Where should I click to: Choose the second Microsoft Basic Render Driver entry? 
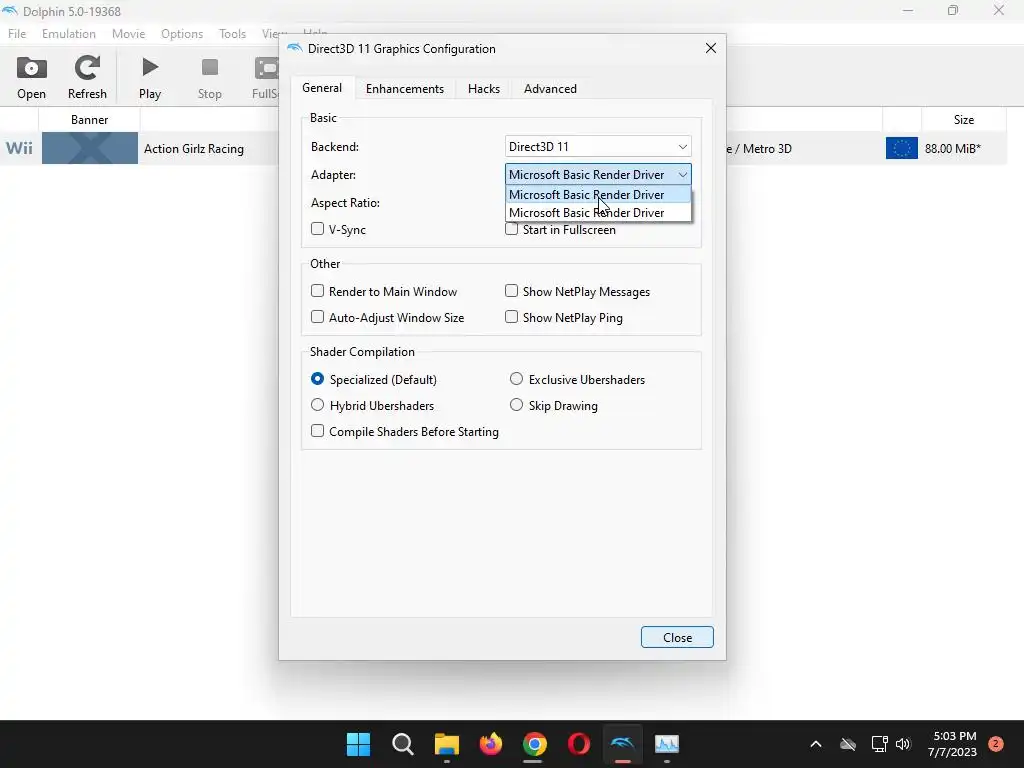[x=598, y=213]
